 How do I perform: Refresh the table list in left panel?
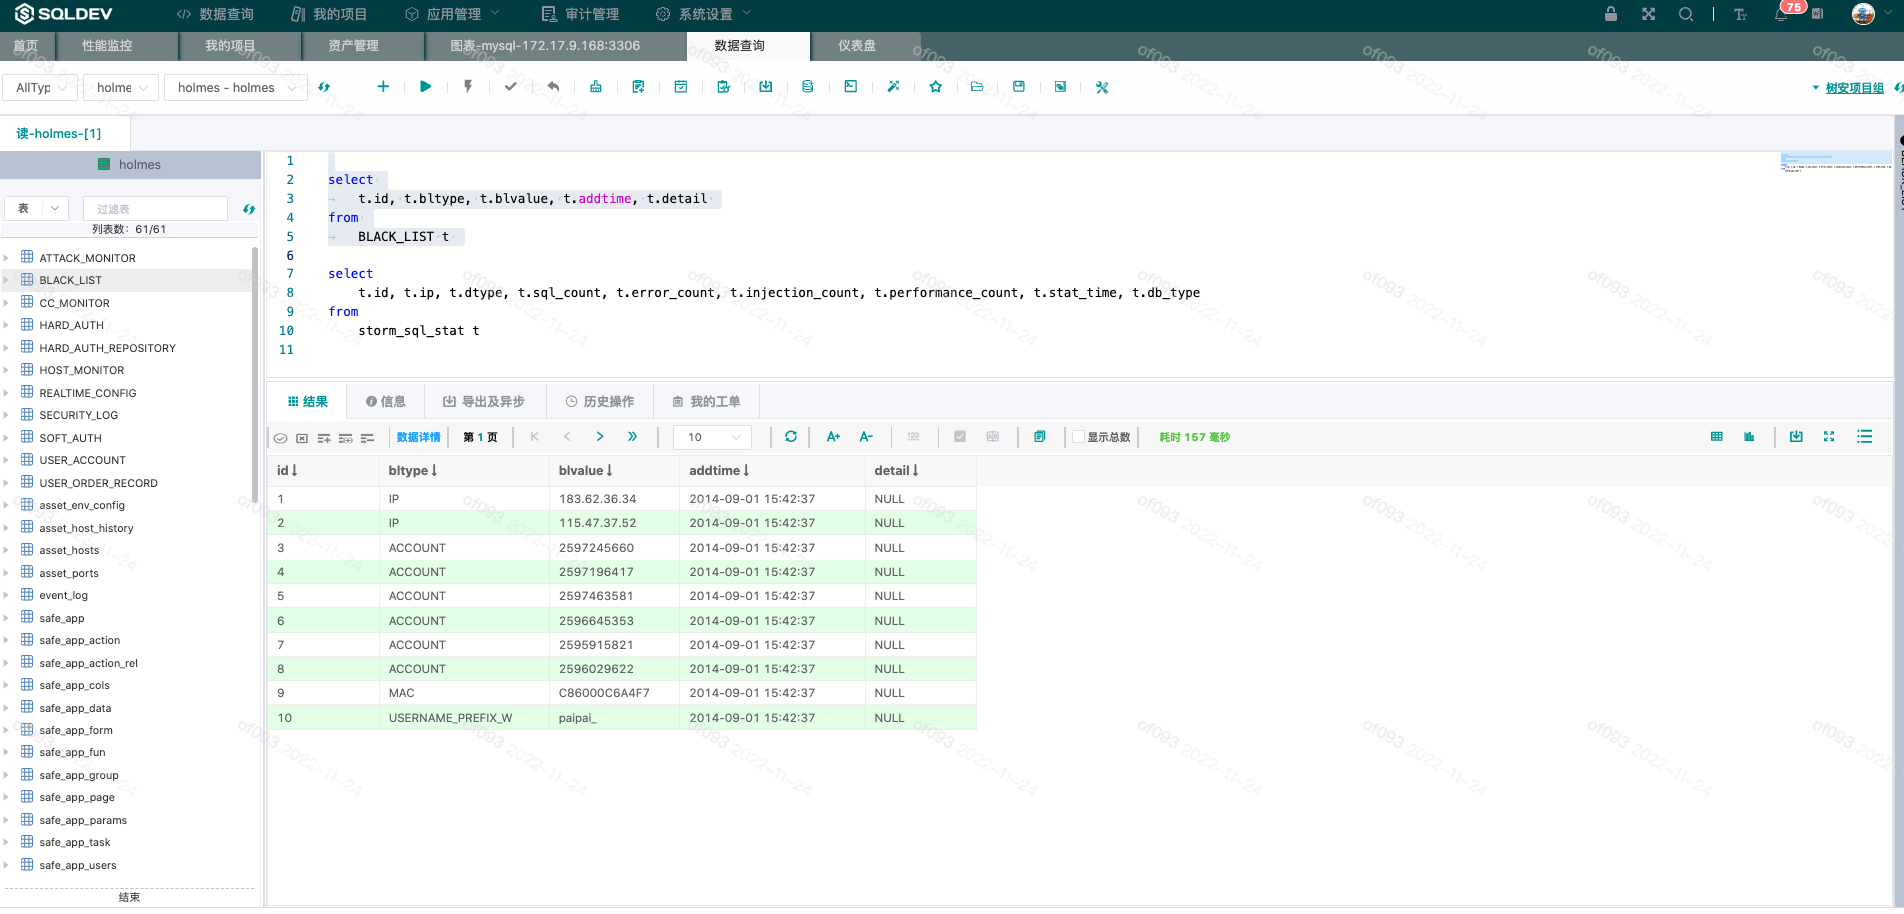point(249,209)
